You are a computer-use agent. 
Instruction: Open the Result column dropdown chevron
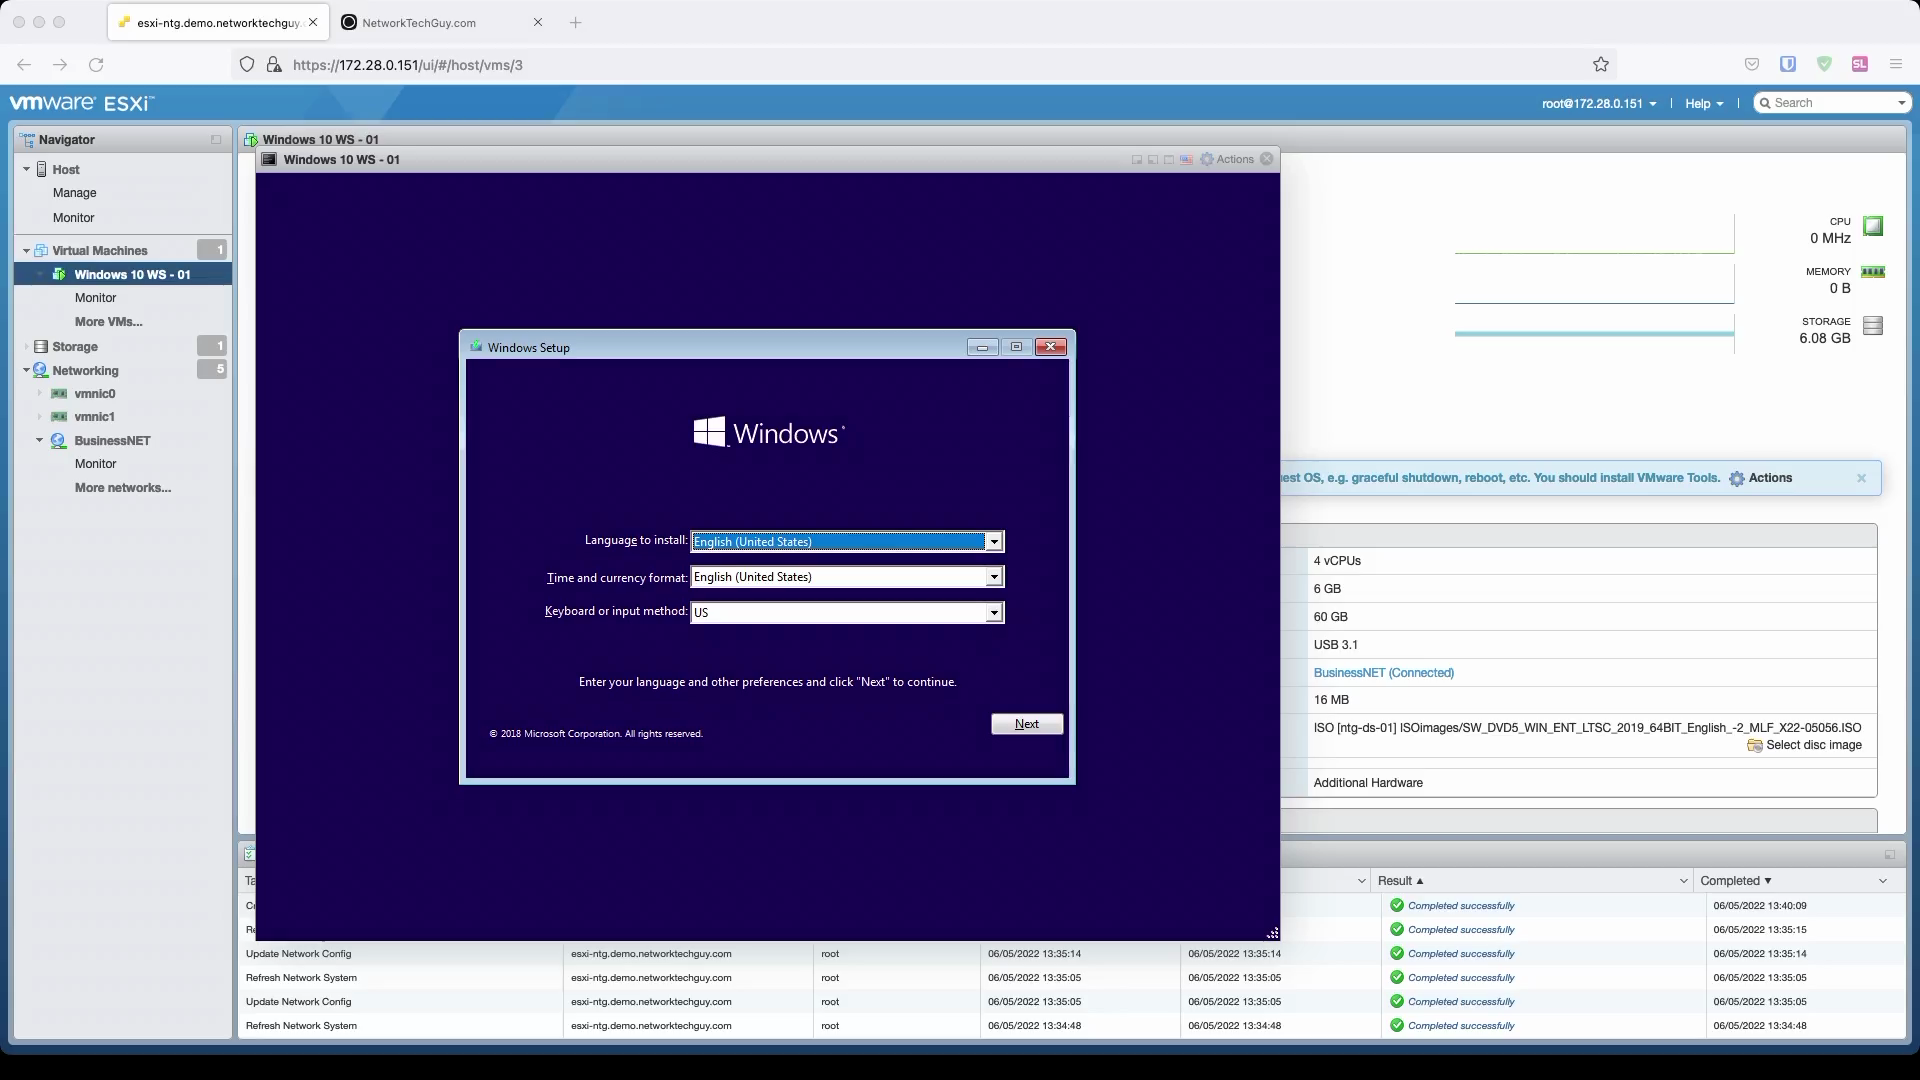pos(1683,882)
